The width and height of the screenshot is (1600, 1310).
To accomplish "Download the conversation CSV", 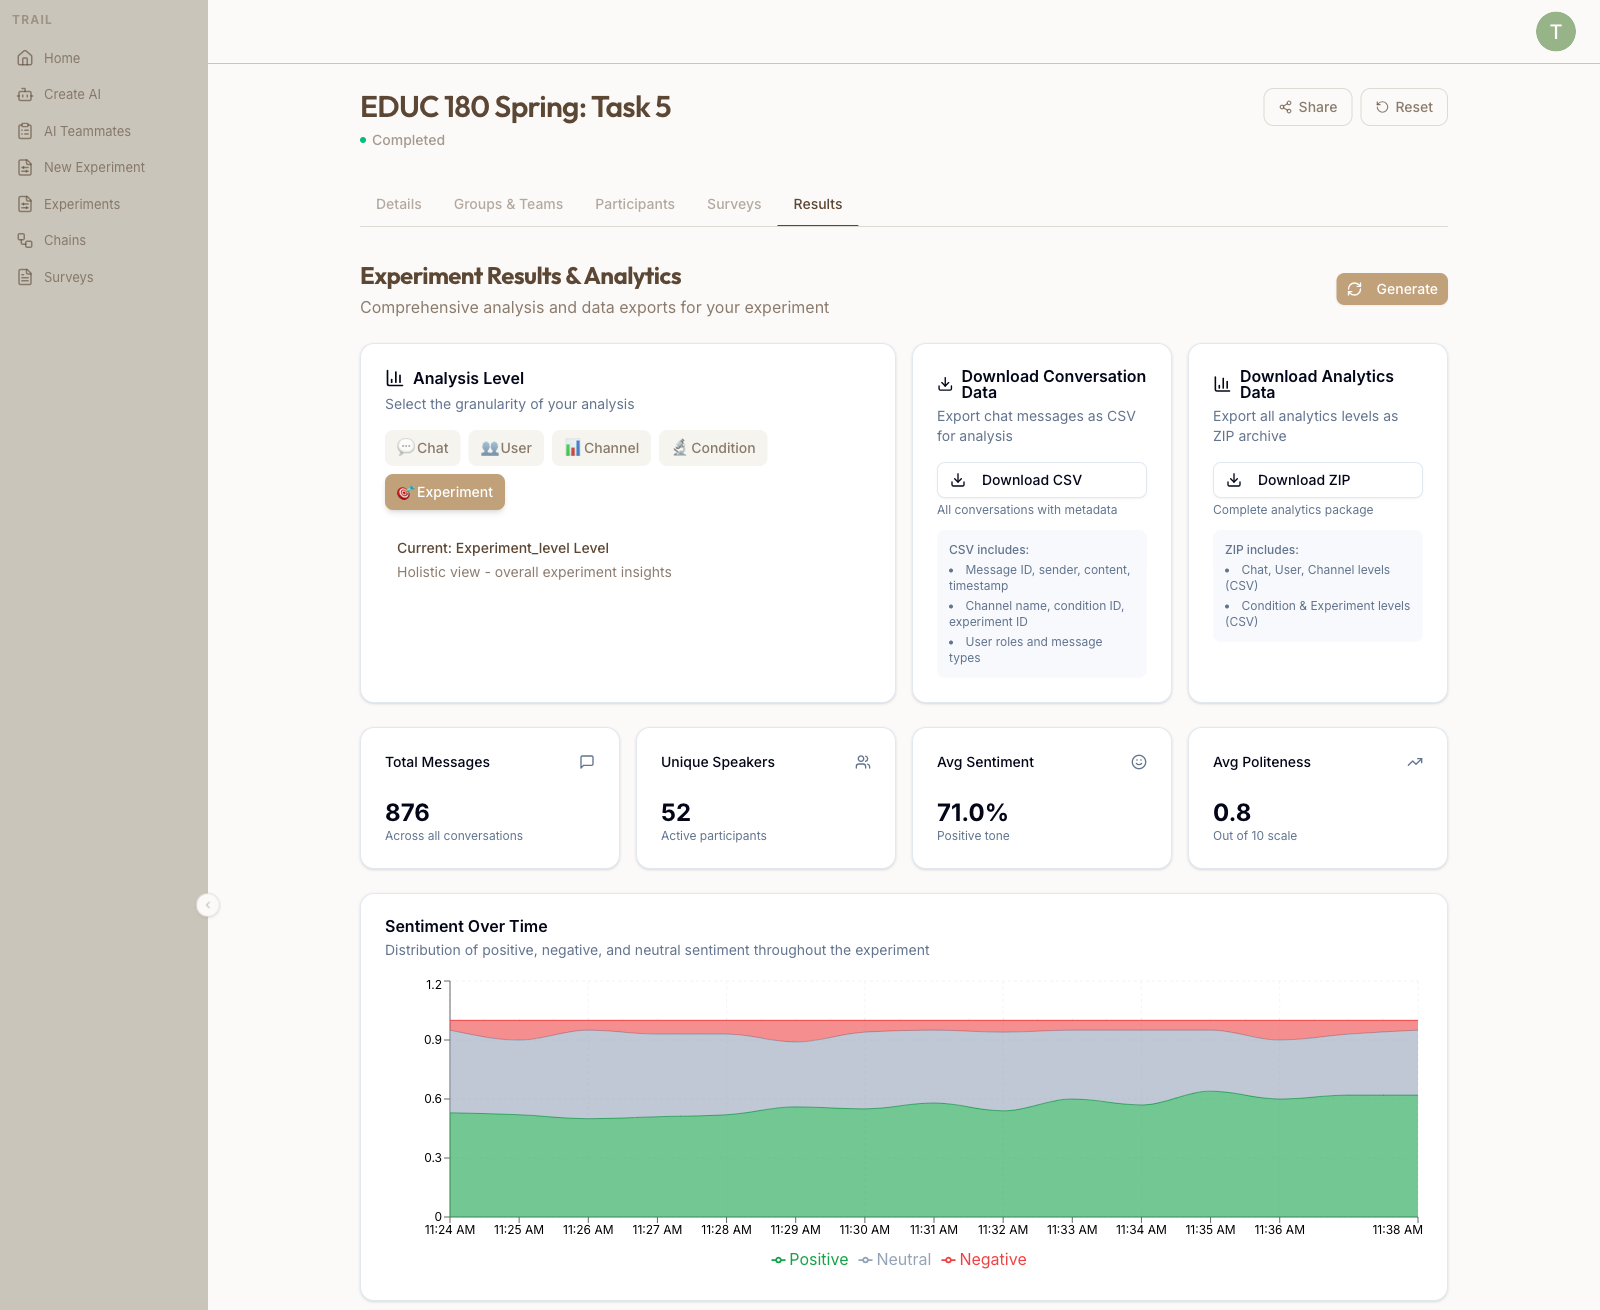I will tap(1042, 480).
